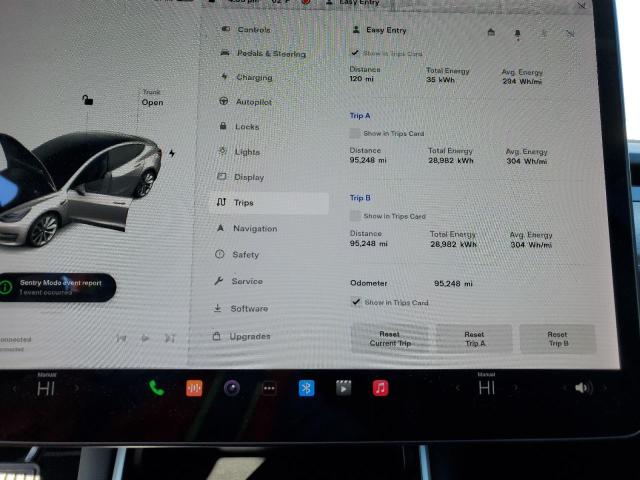Raise driver temperature with right arrow
This screenshot has width=640, height=480.
pyautogui.click(x=77, y=389)
